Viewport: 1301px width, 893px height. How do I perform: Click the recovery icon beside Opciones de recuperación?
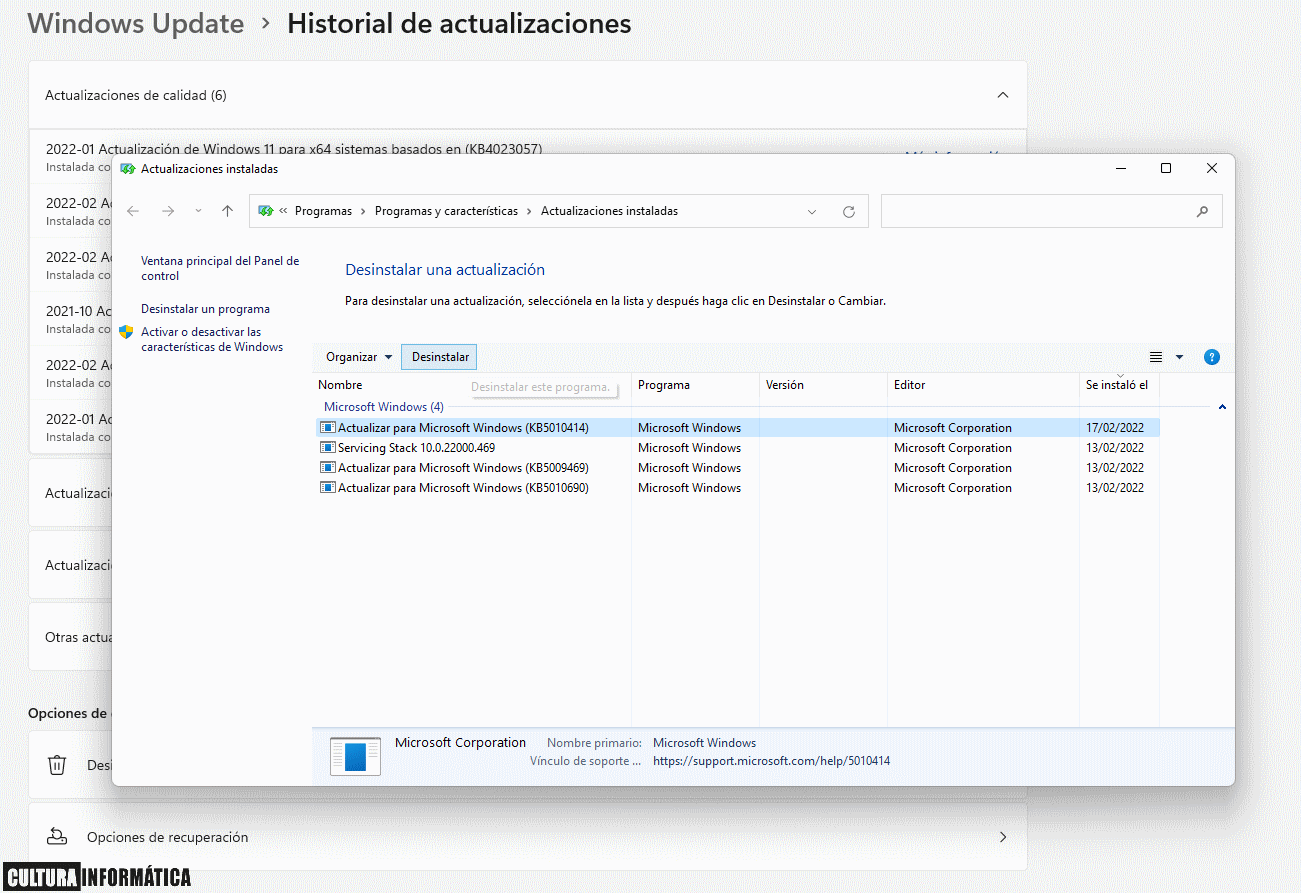[57, 837]
